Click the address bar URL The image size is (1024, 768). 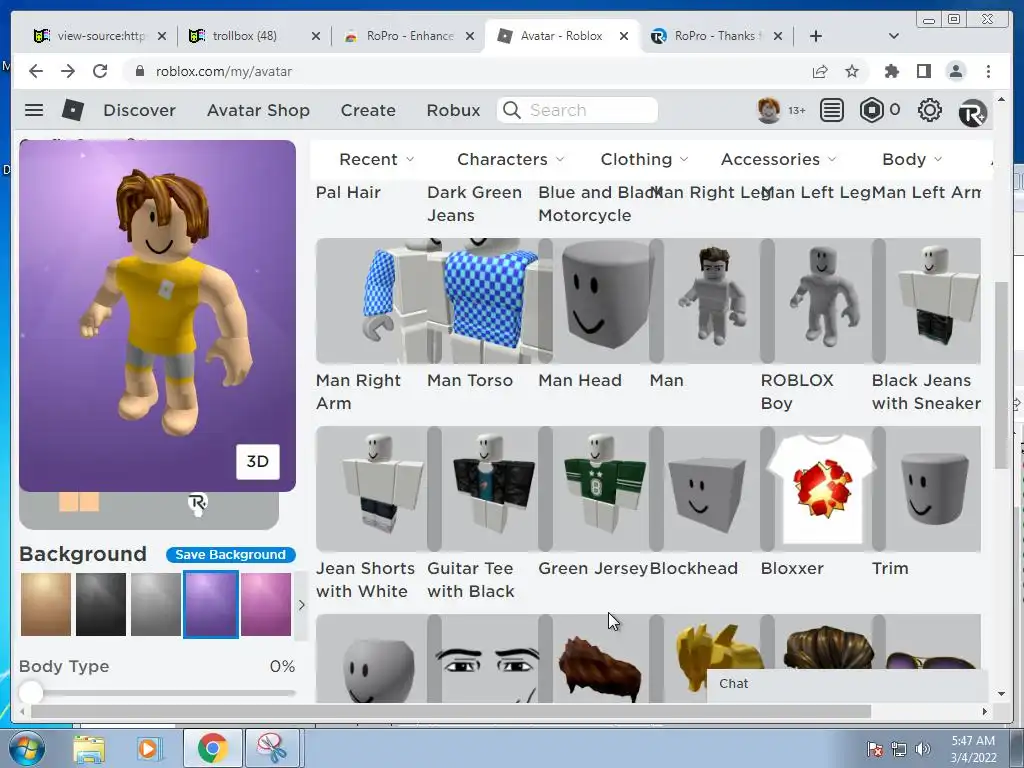[x=223, y=71]
